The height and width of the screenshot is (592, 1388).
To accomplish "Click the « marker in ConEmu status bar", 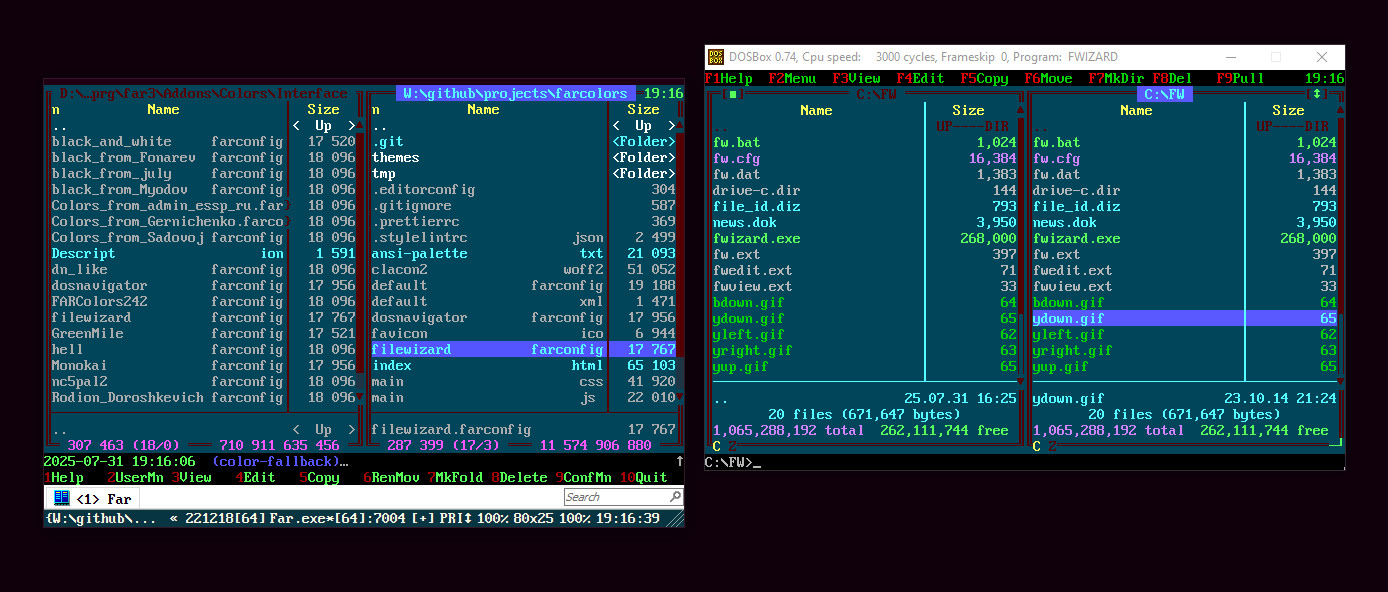I will coord(174,519).
